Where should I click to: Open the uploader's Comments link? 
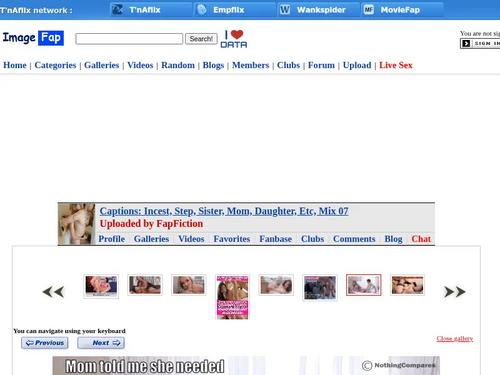354,239
